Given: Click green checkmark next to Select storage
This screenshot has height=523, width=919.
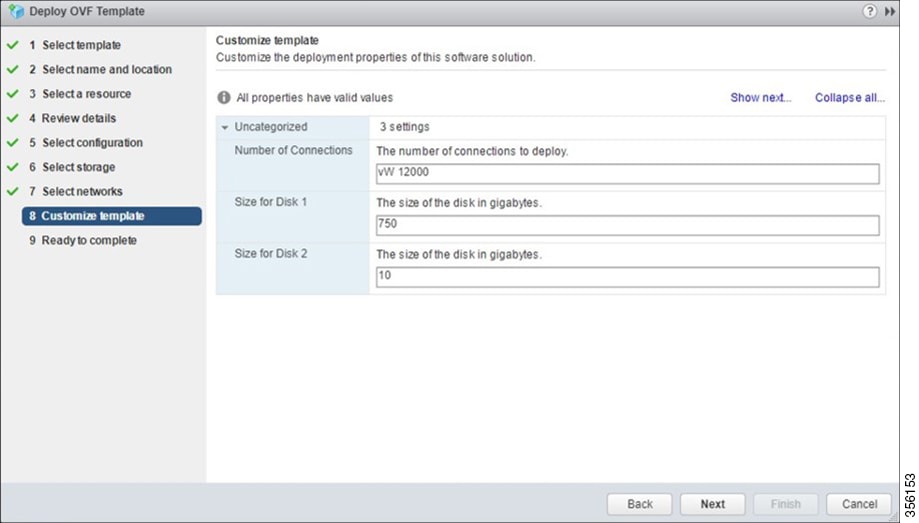Looking at the screenshot, I should 12,167.
